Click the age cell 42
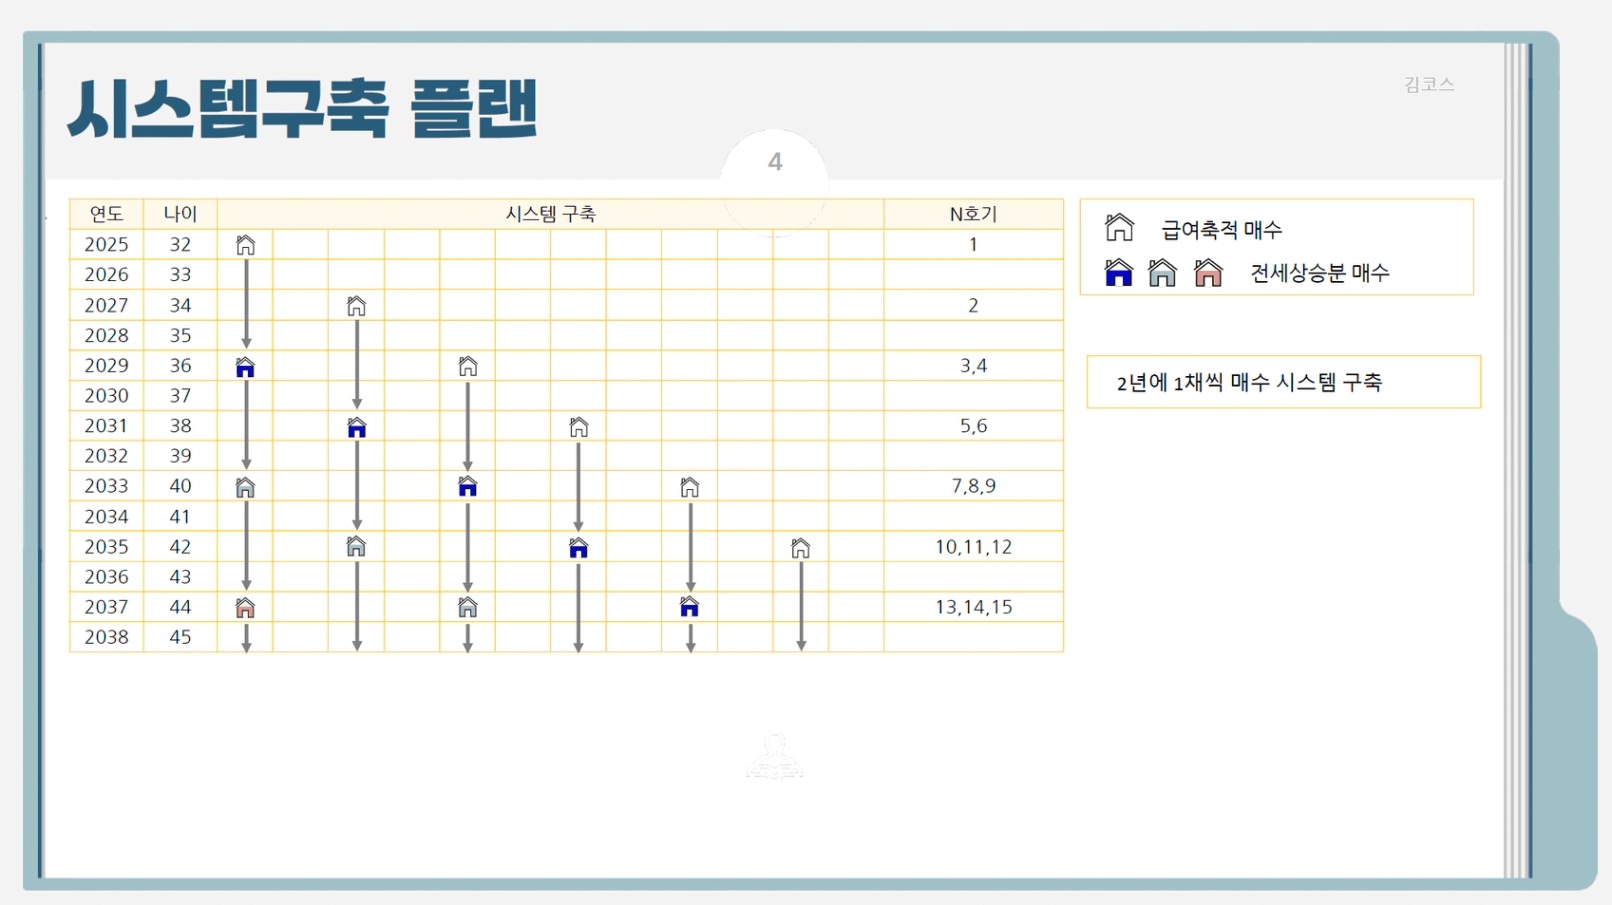The image size is (1612, 905). [180, 546]
